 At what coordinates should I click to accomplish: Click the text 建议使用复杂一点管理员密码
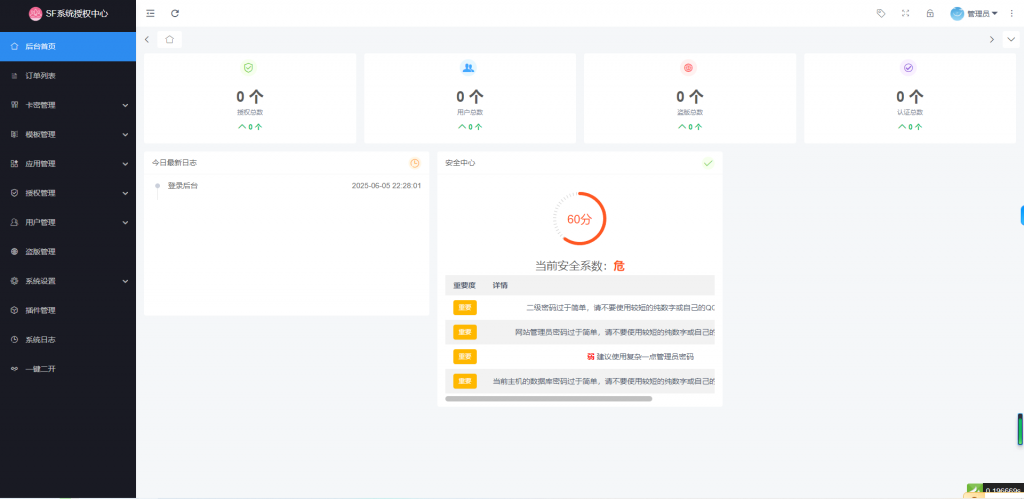(x=645, y=357)
